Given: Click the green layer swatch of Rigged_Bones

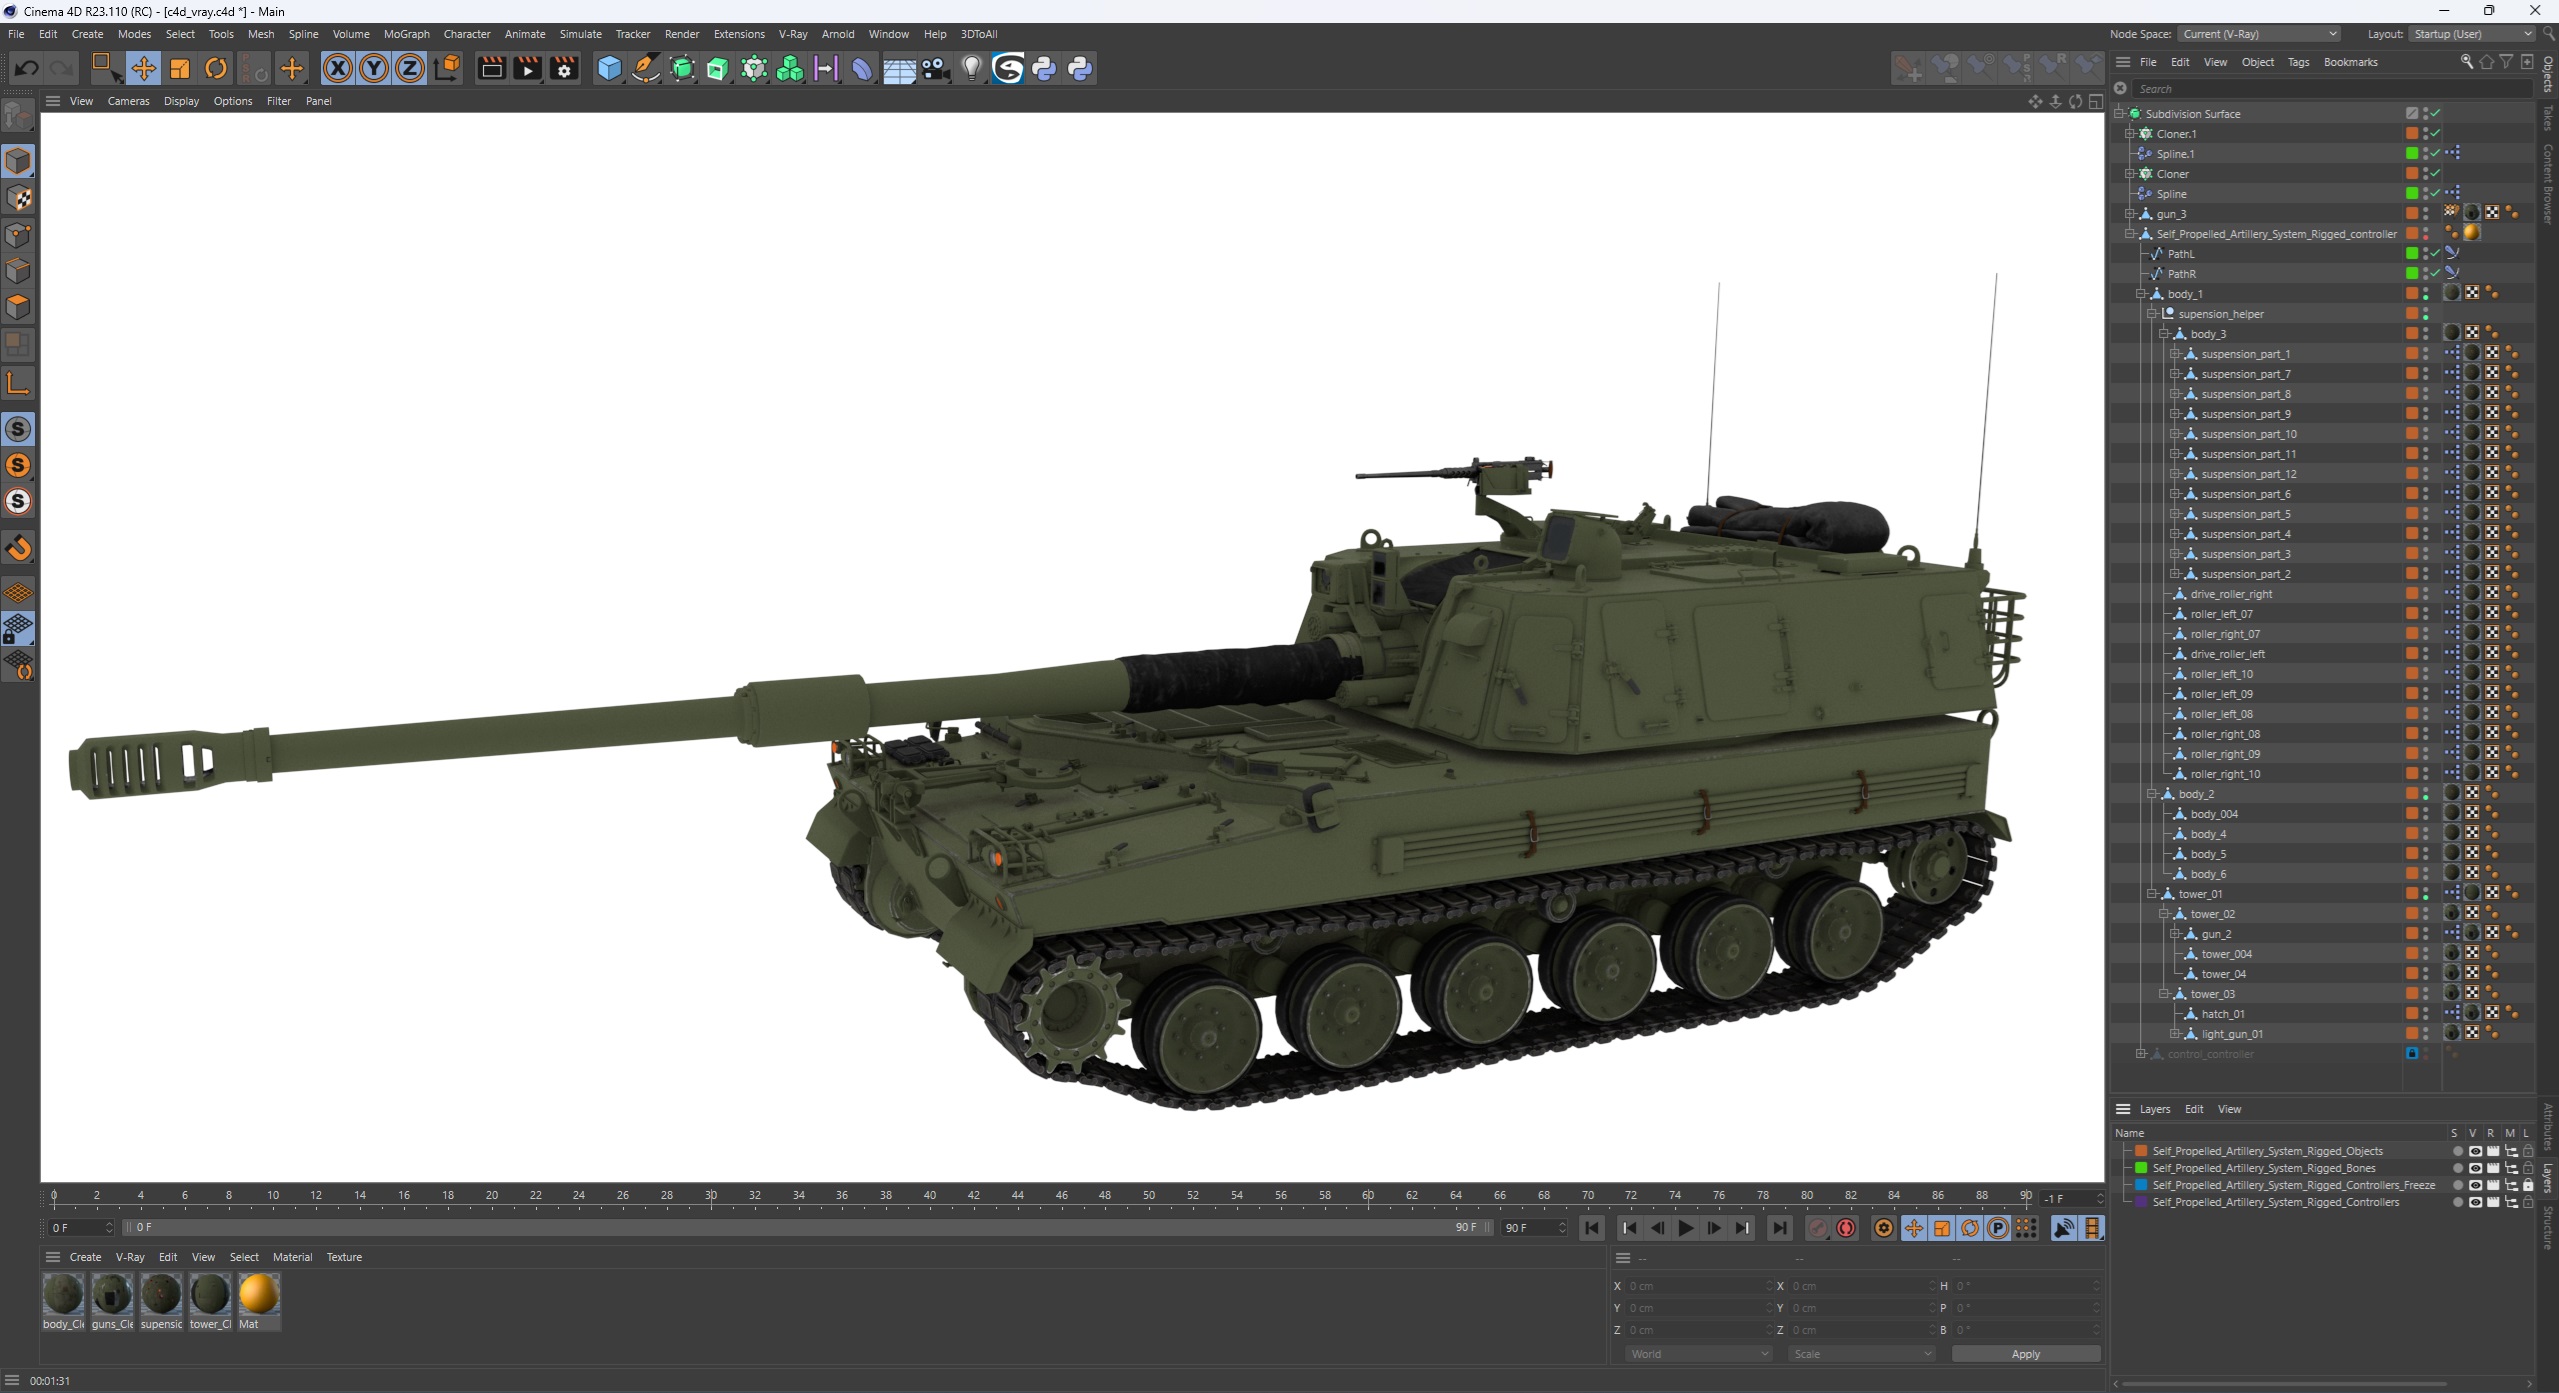Looking at the screenshot, I should (x=2141, y=1168).
